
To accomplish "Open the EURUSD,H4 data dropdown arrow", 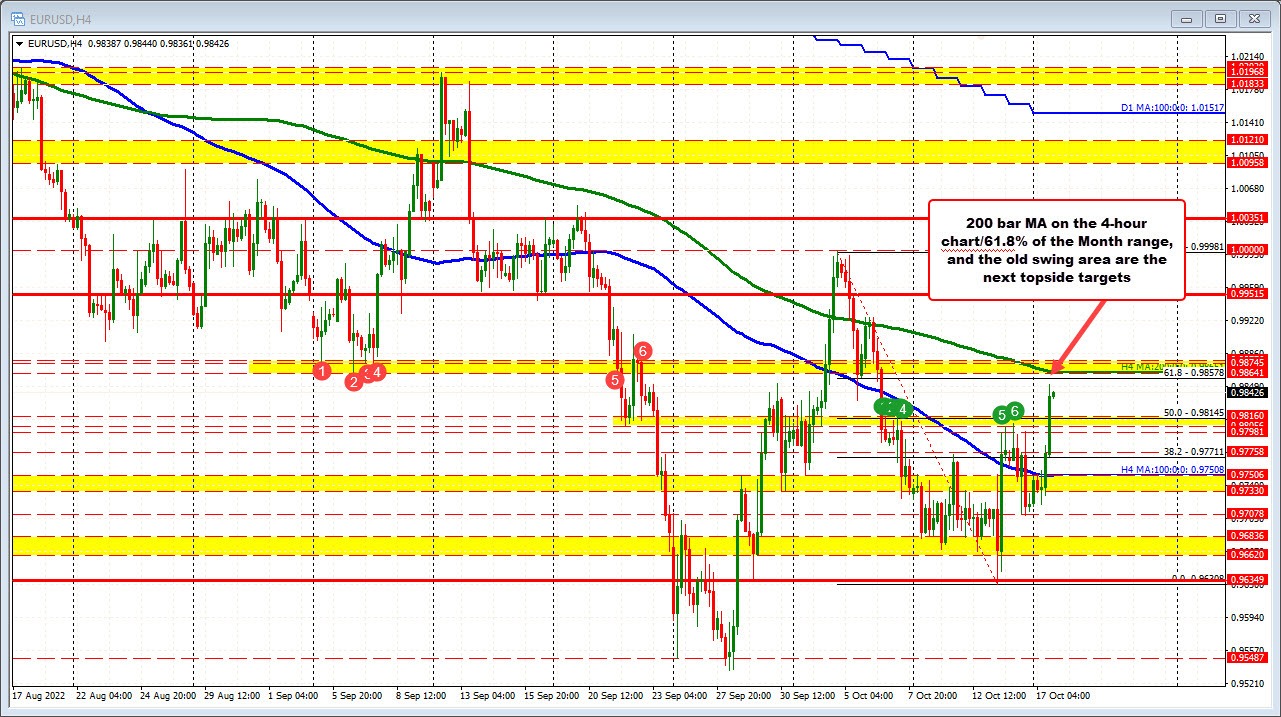I will 20,43.
